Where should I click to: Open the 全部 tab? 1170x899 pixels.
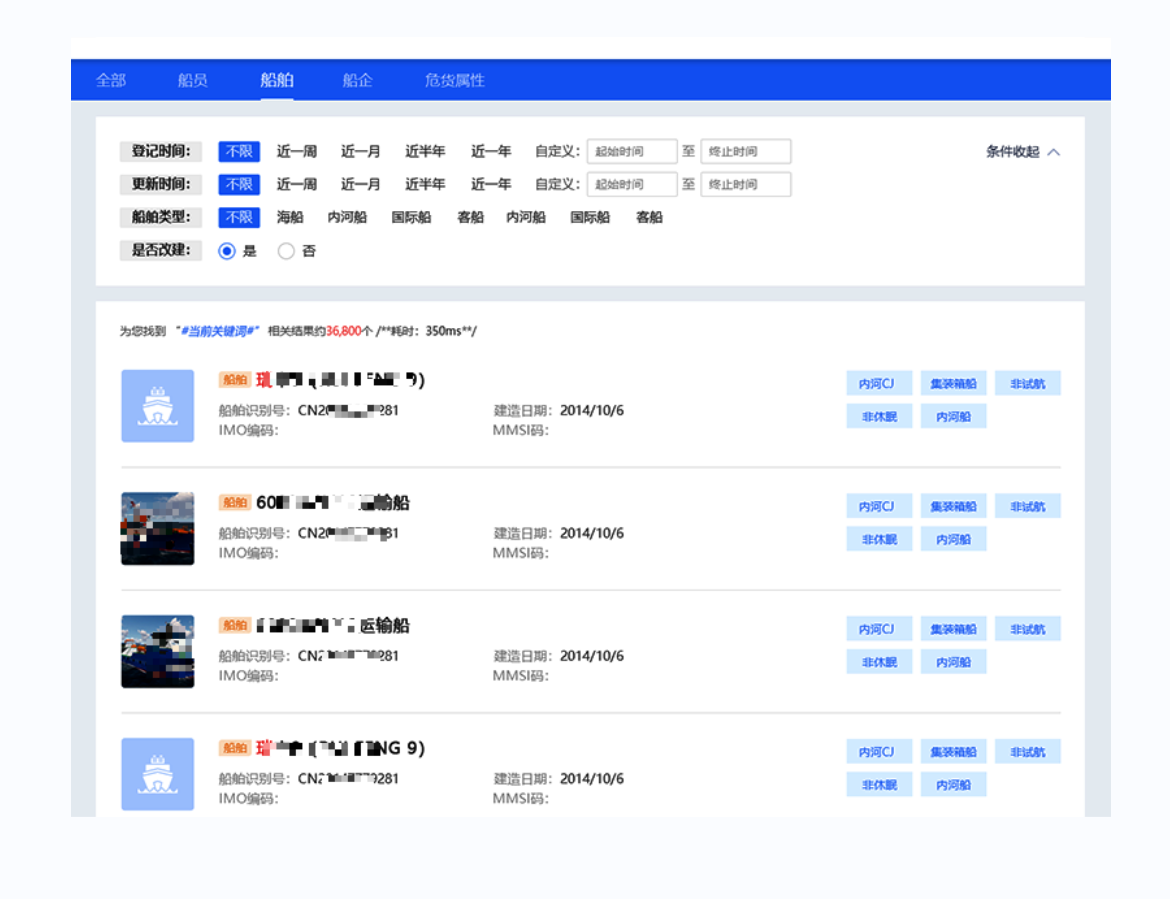111,81
